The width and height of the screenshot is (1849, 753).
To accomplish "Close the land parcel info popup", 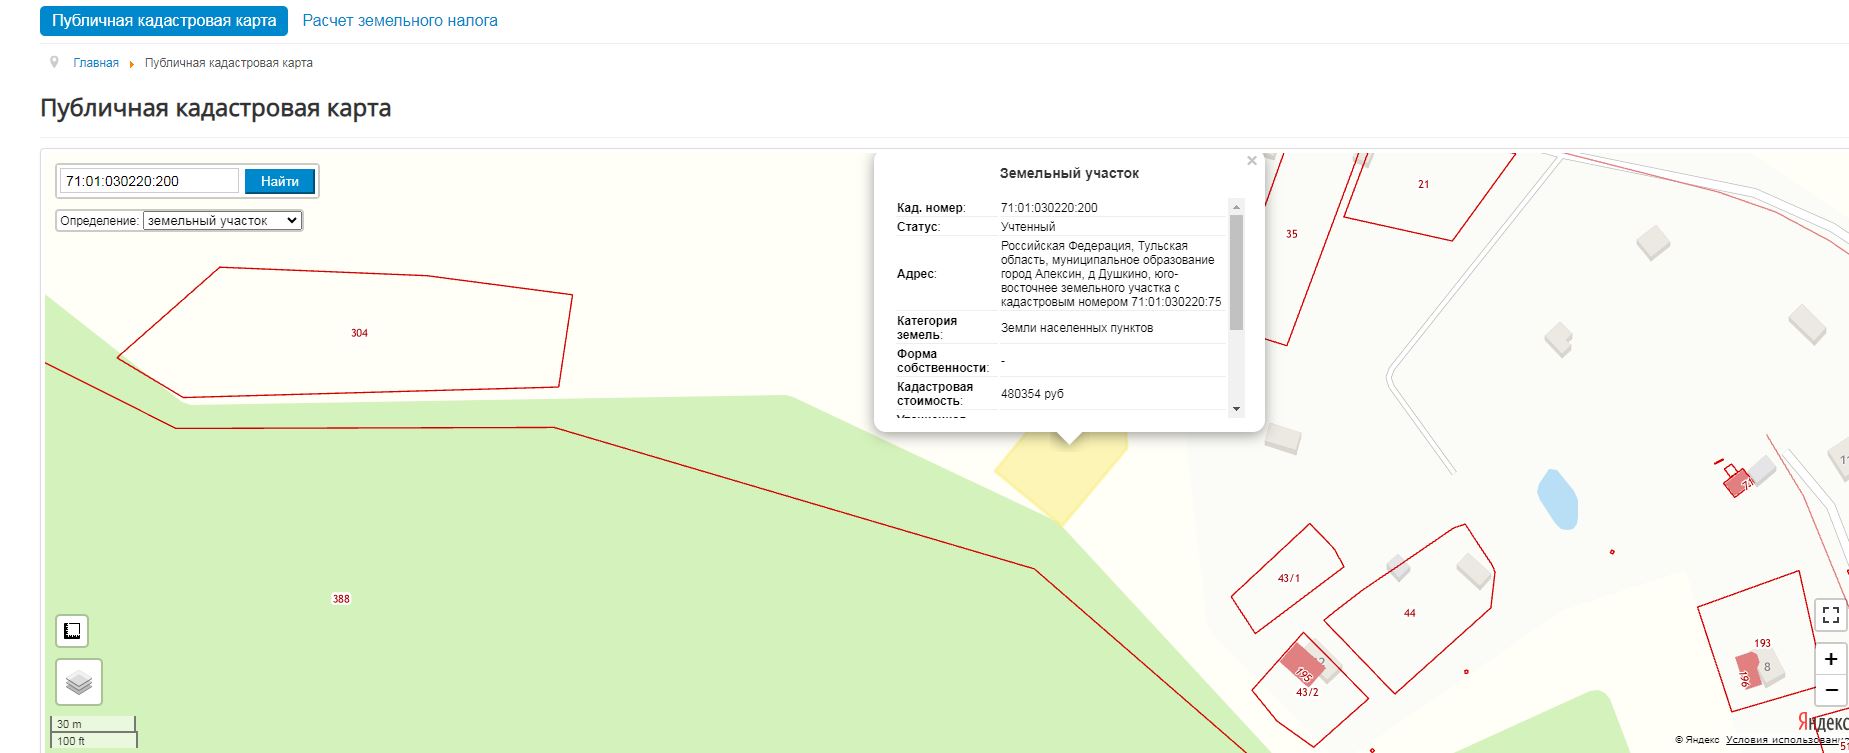I will 1251,161.
